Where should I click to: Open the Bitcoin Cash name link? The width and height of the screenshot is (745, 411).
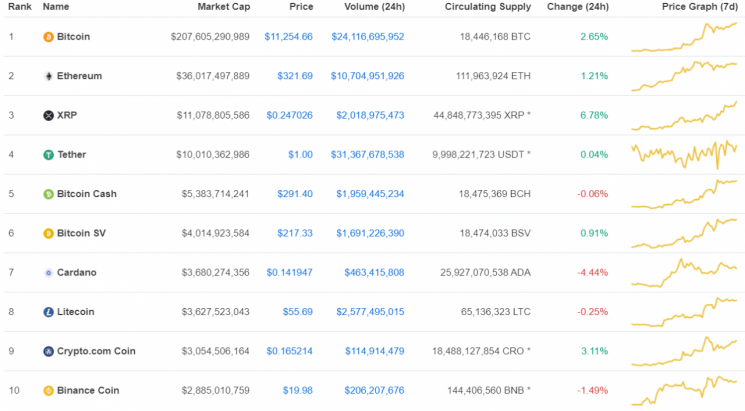(x=86, y=194)
